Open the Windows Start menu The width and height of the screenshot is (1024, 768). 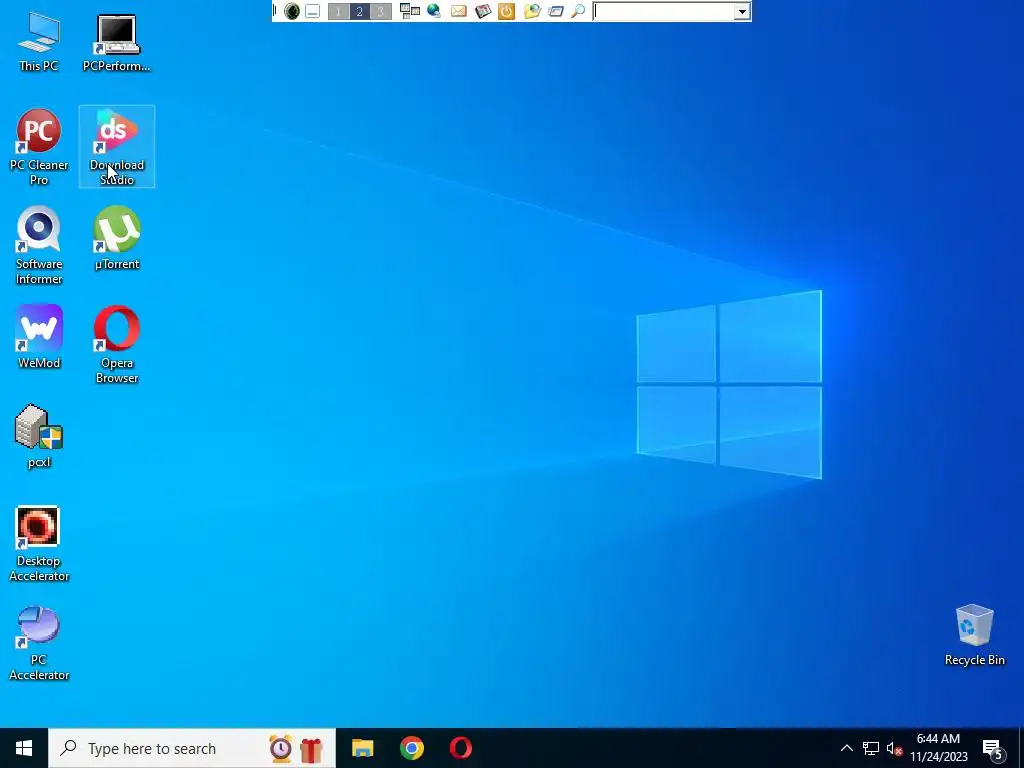click(24, 748)
